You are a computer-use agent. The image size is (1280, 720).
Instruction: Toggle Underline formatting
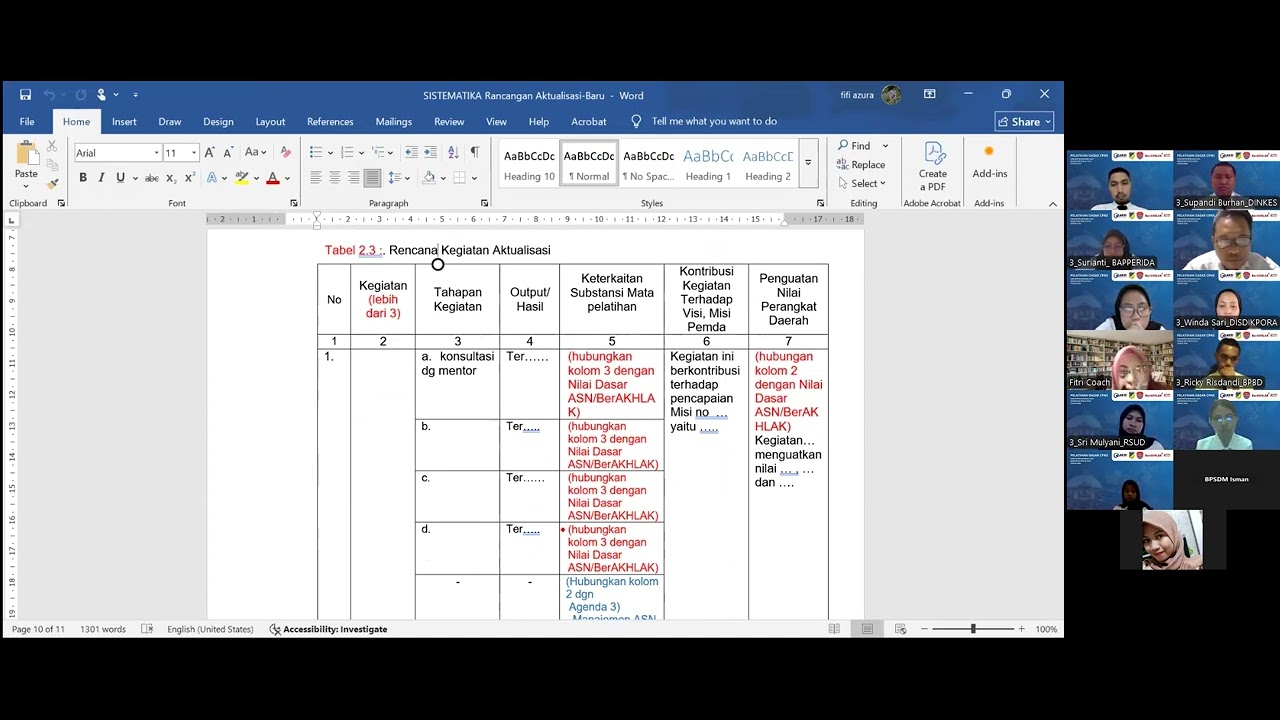[120, 178]
